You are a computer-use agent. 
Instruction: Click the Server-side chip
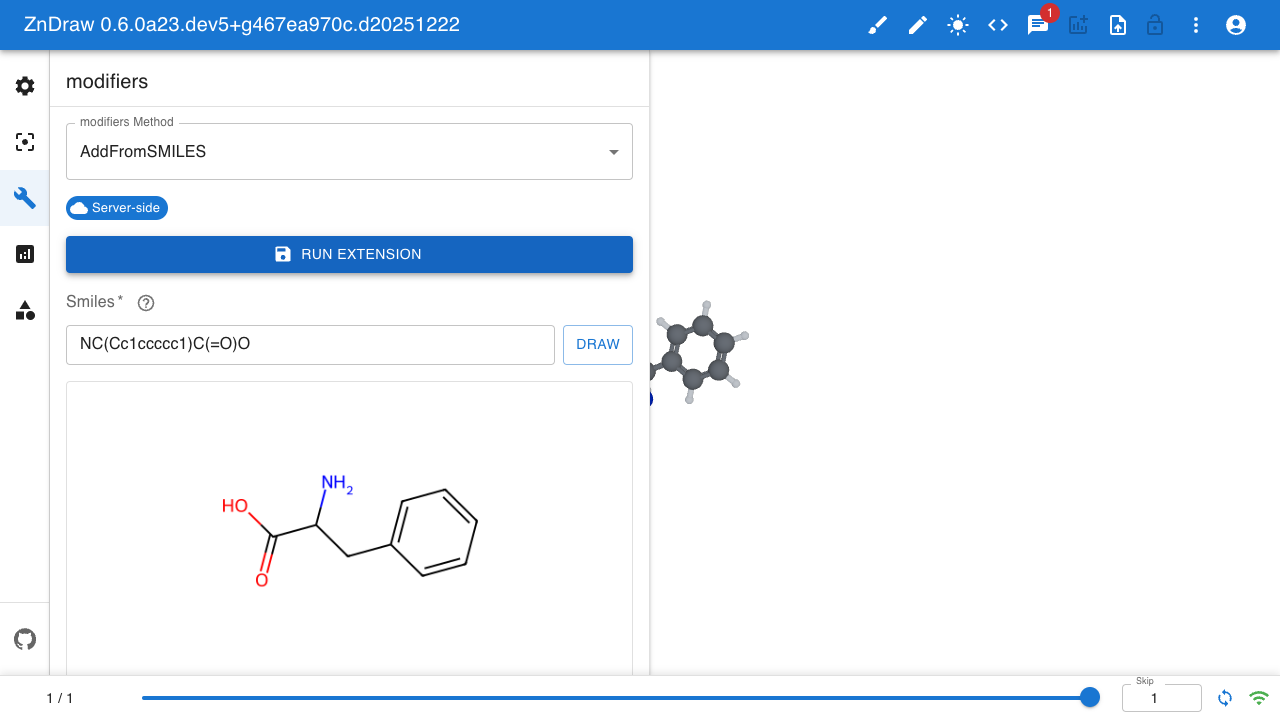117,208
